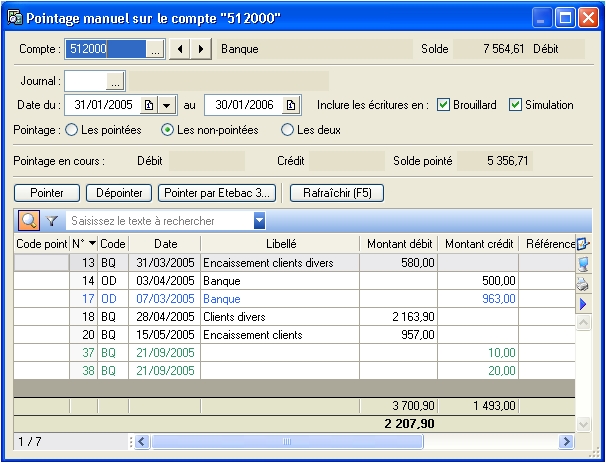Click the vertical scrollbar down arrow
The image size is (606, 463).
(x=583, y=424)
